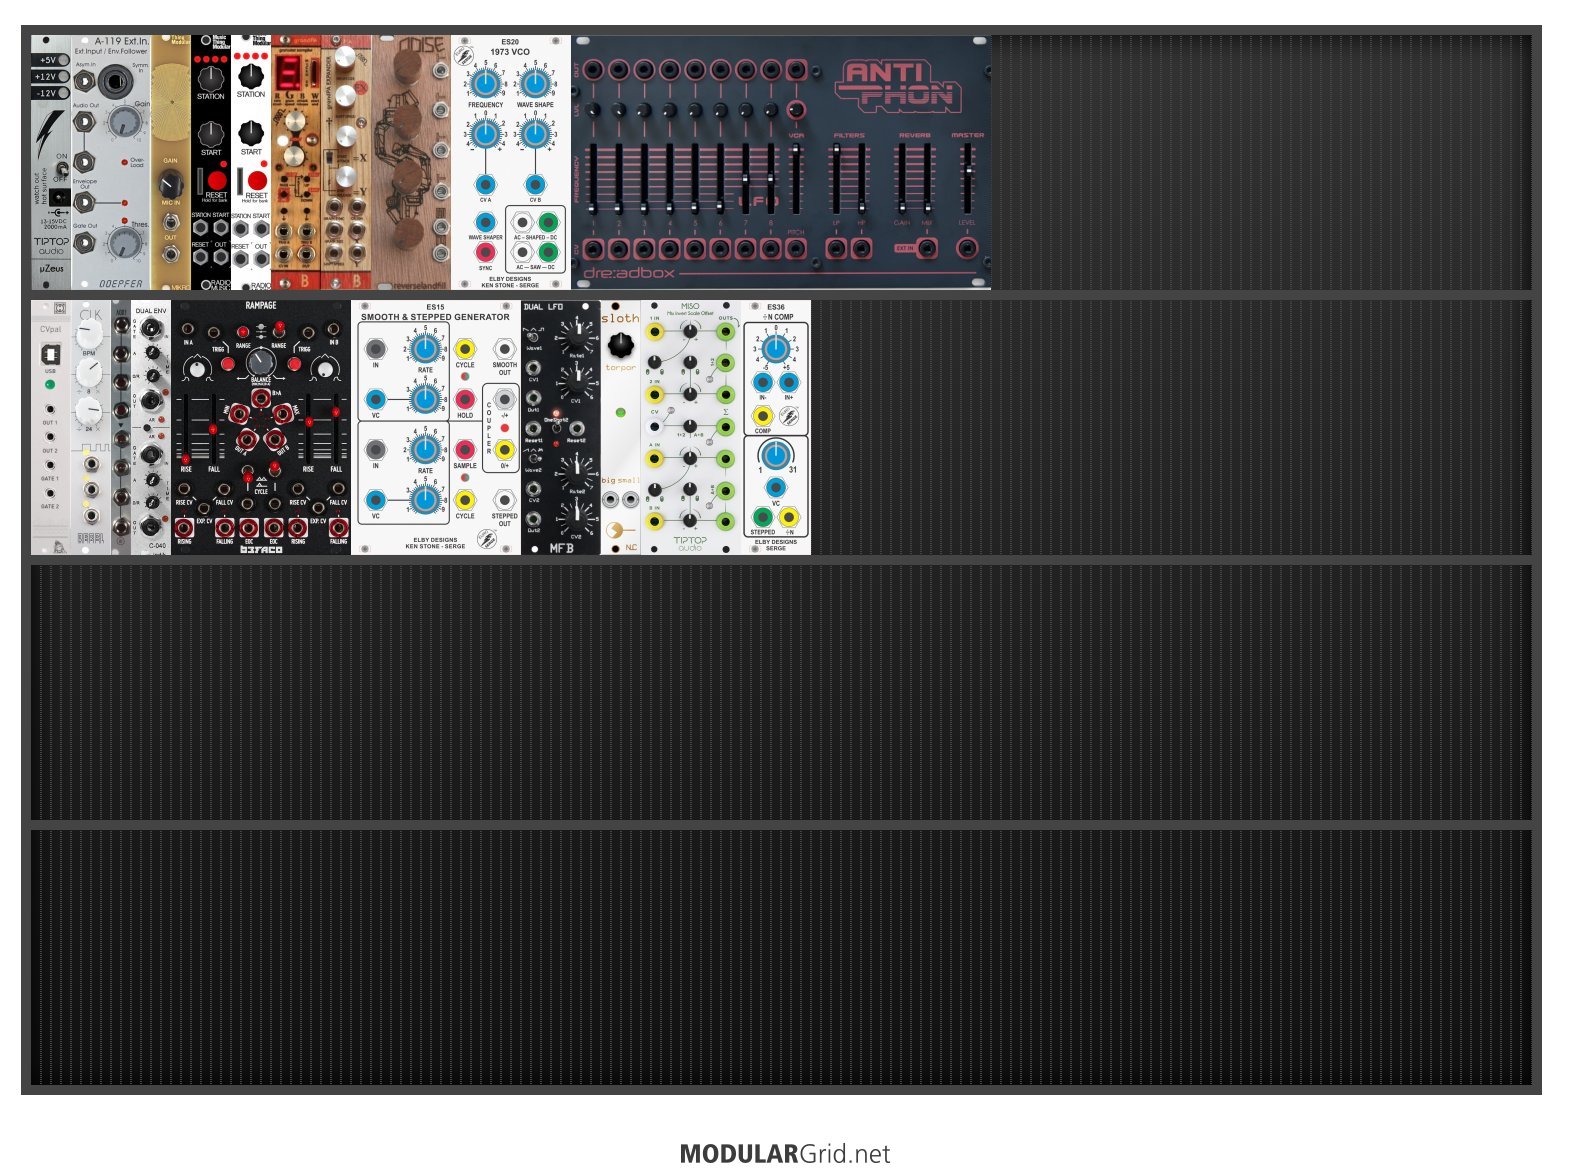Viewport: 1572px width, 1175px height.
Task: Click the A-119 Gate Out jack
Action: tap(85, 241)
